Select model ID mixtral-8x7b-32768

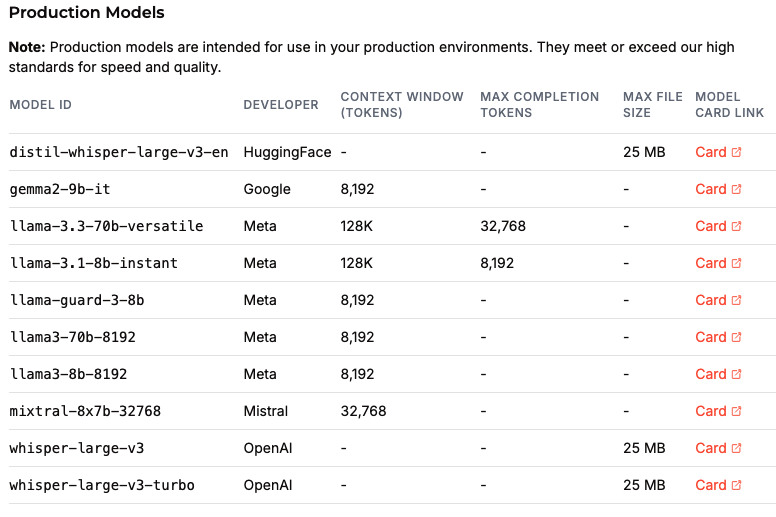tap(85, 411)
